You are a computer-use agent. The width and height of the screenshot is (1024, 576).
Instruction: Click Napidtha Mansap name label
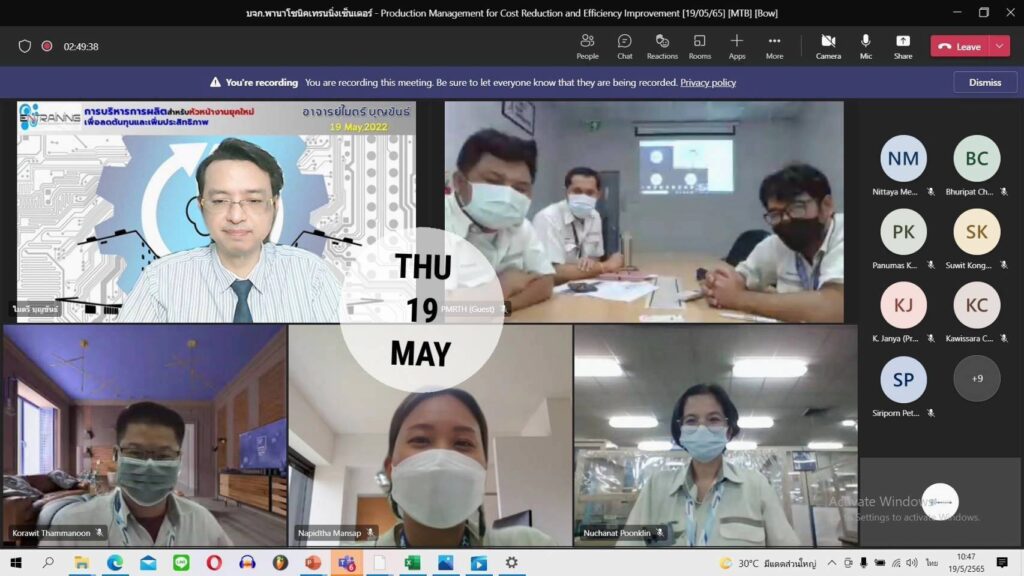click(329, 533)
